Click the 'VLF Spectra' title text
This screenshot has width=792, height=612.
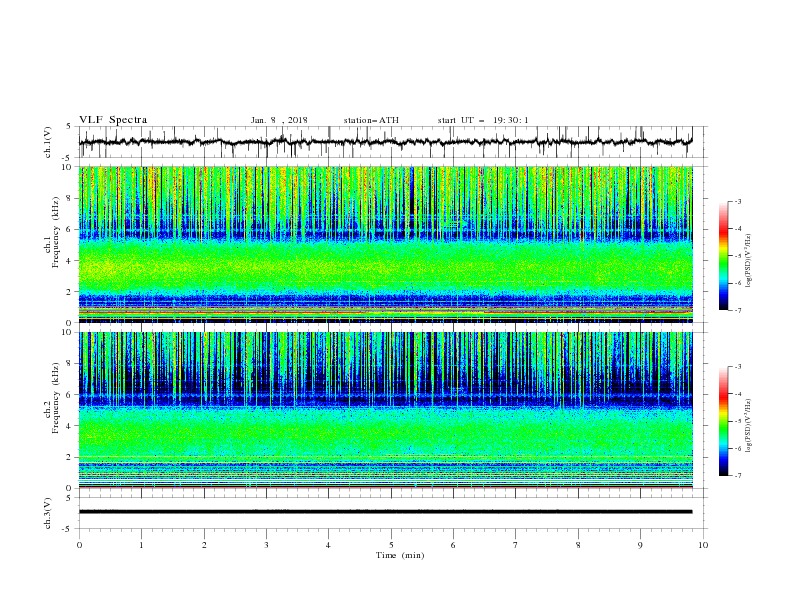[113, 120]
